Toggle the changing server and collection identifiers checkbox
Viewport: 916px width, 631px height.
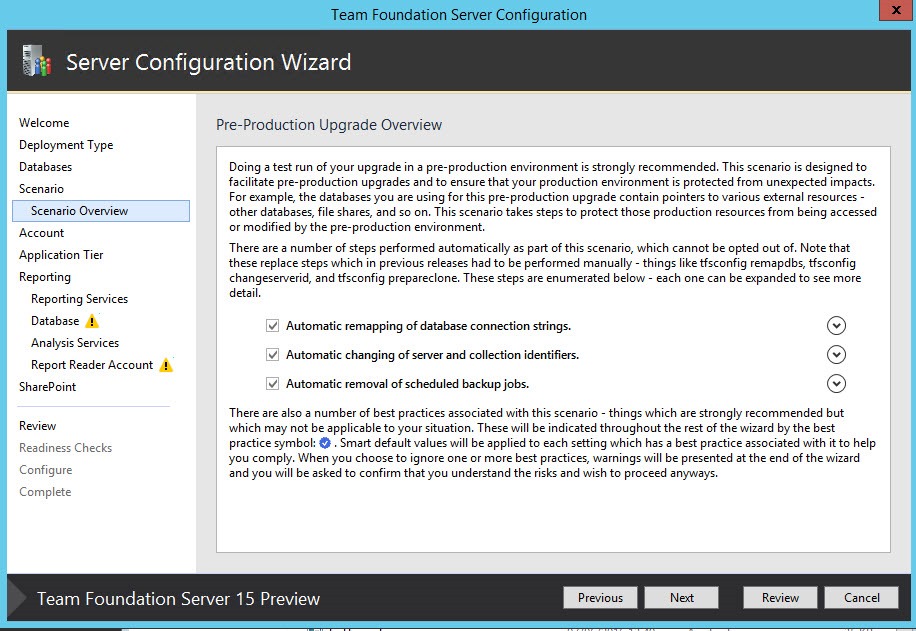272,355
